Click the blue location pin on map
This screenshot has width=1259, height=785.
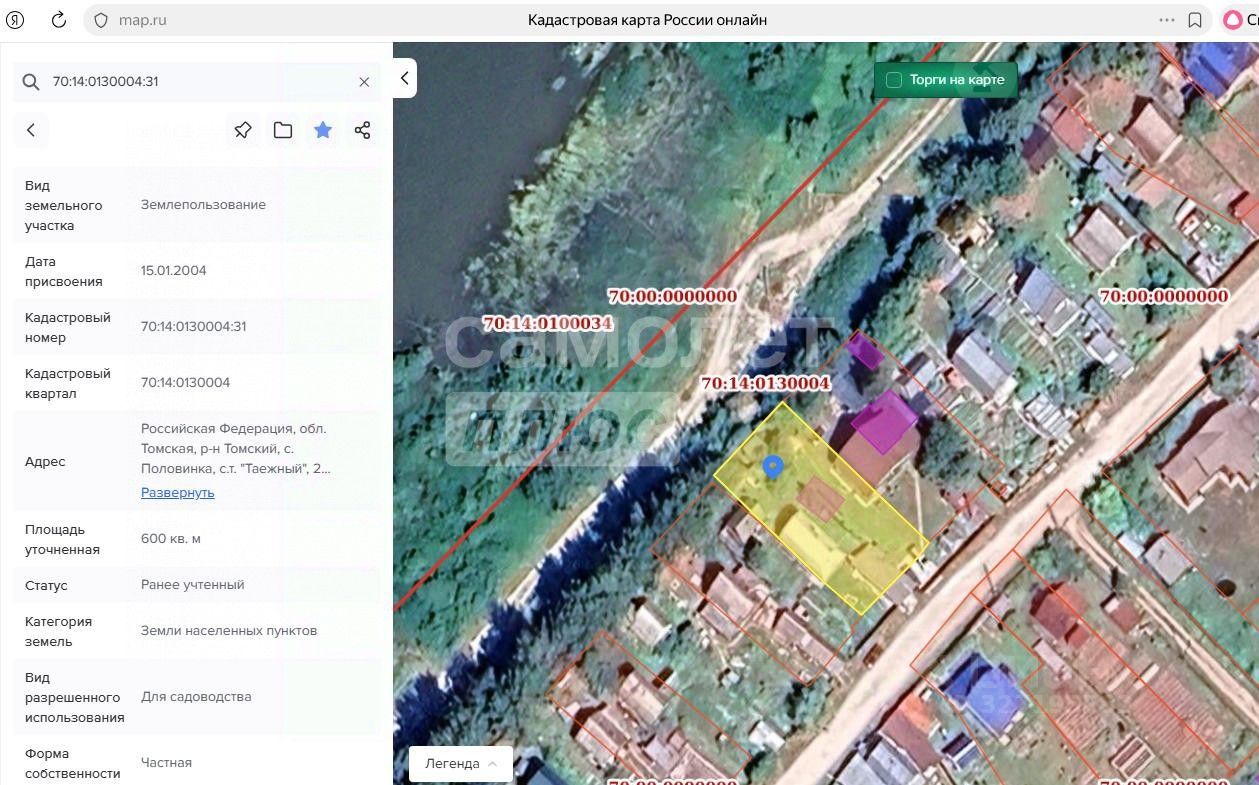[x=772, y=466]
